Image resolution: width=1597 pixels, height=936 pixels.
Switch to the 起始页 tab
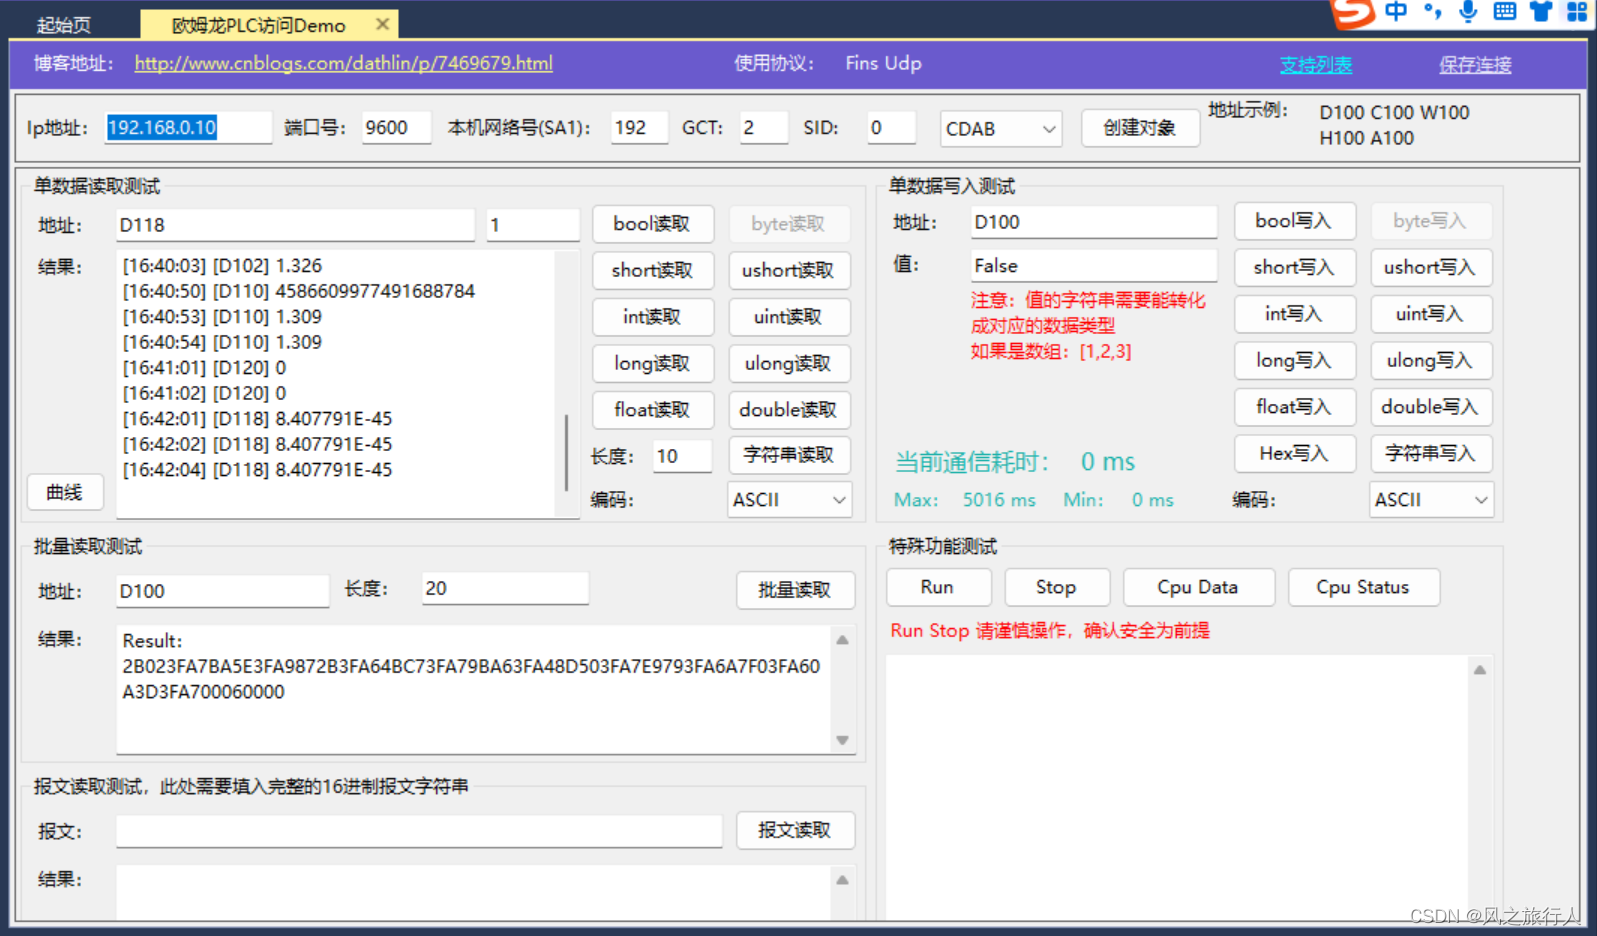(63, 25)
